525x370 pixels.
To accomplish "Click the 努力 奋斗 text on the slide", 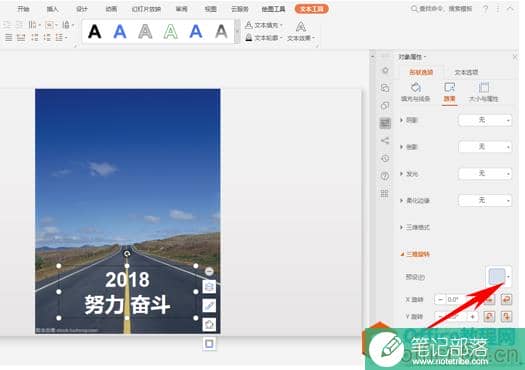I will click(127, 305).
